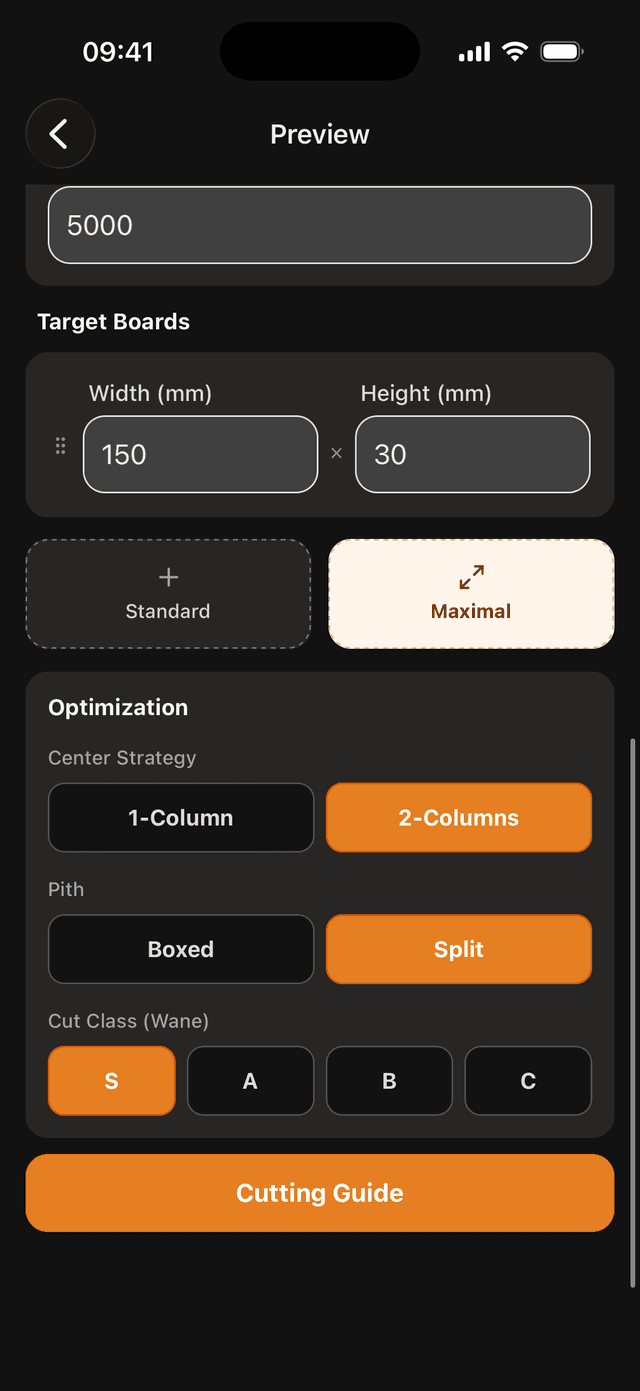Viewport: 640px width, 1391px height.
Task: Edit the board Width field showing 150
Action: [x=200, y=454]
